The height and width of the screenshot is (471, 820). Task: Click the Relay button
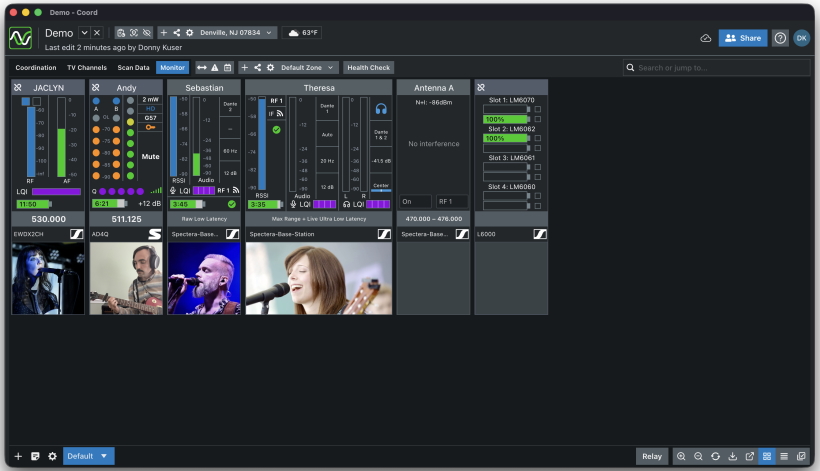[x=652, y=456]
